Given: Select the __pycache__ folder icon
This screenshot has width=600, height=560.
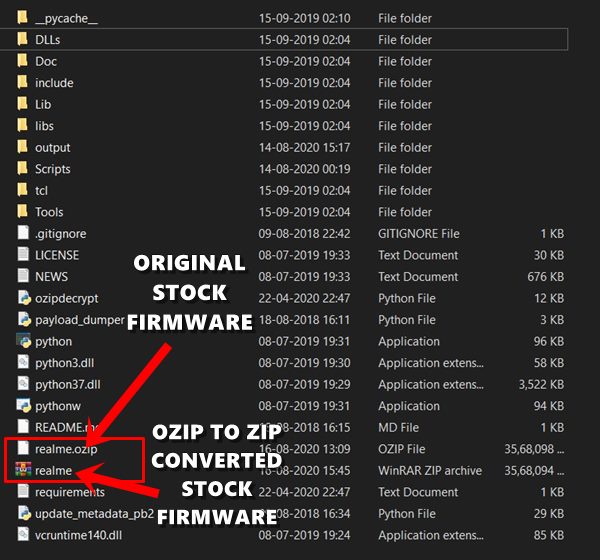Looking at the screenshot, I should coord(23,17).
